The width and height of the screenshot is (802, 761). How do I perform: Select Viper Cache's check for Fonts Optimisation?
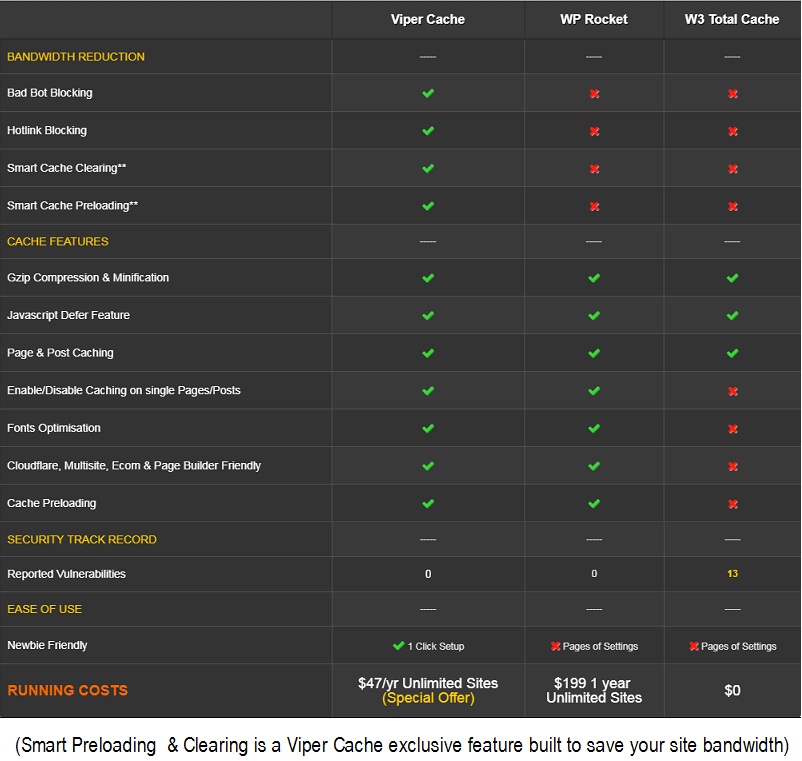pyautogui.click(x=428, y=429)
